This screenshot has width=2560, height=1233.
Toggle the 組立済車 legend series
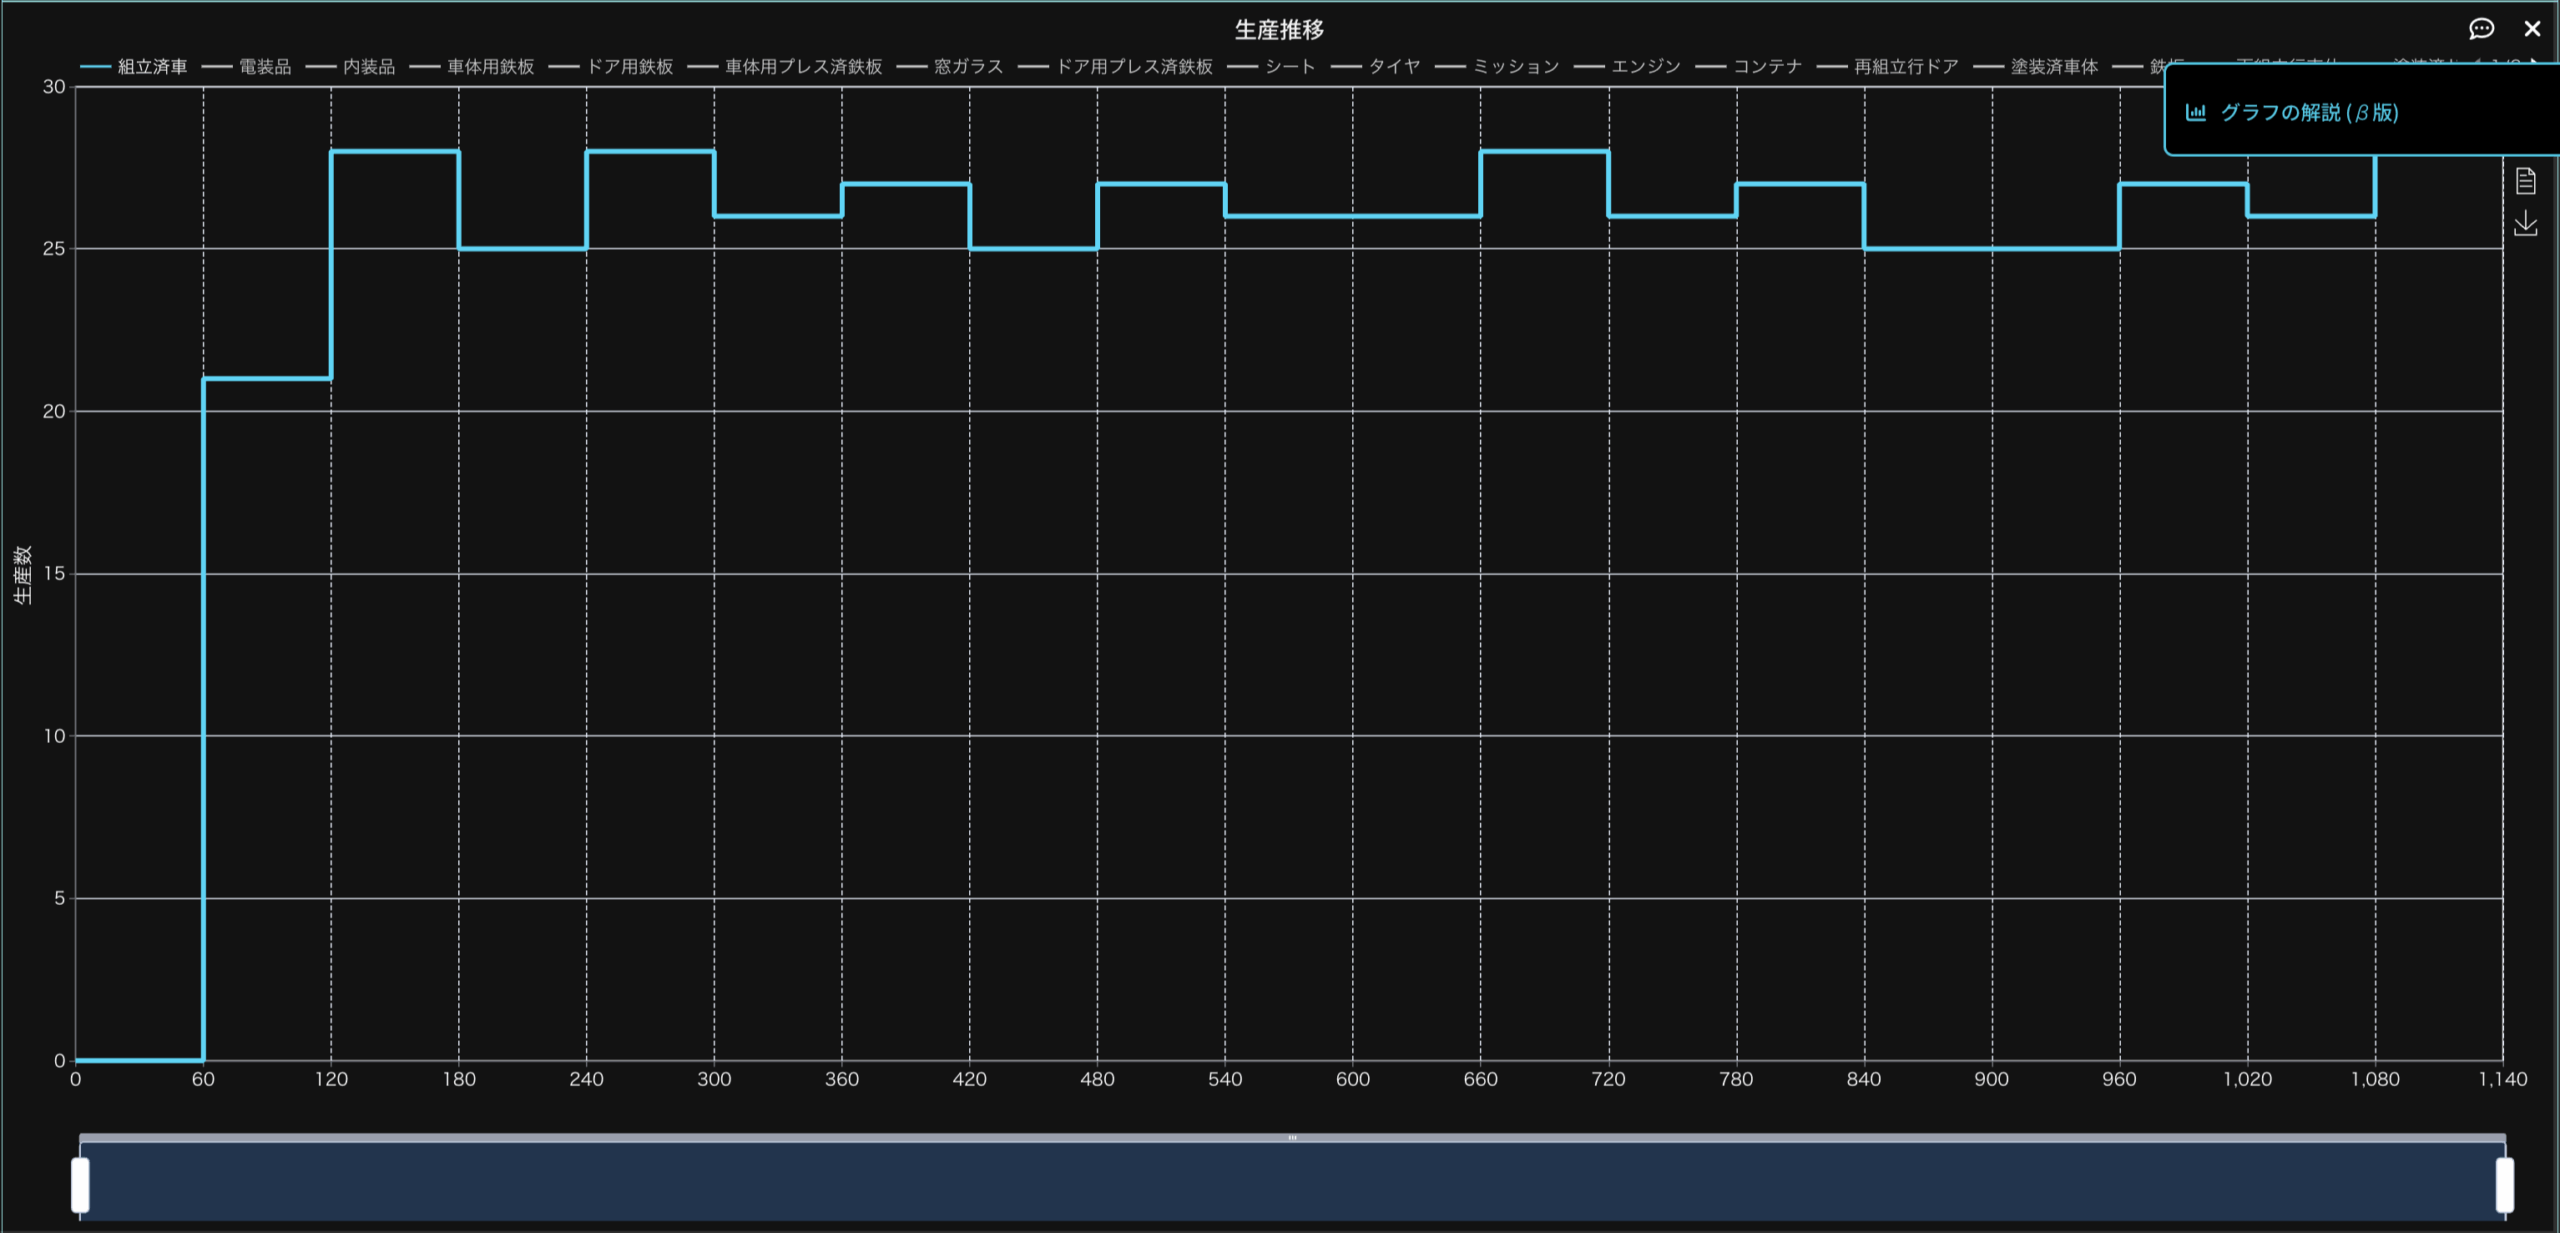point(151,67)
